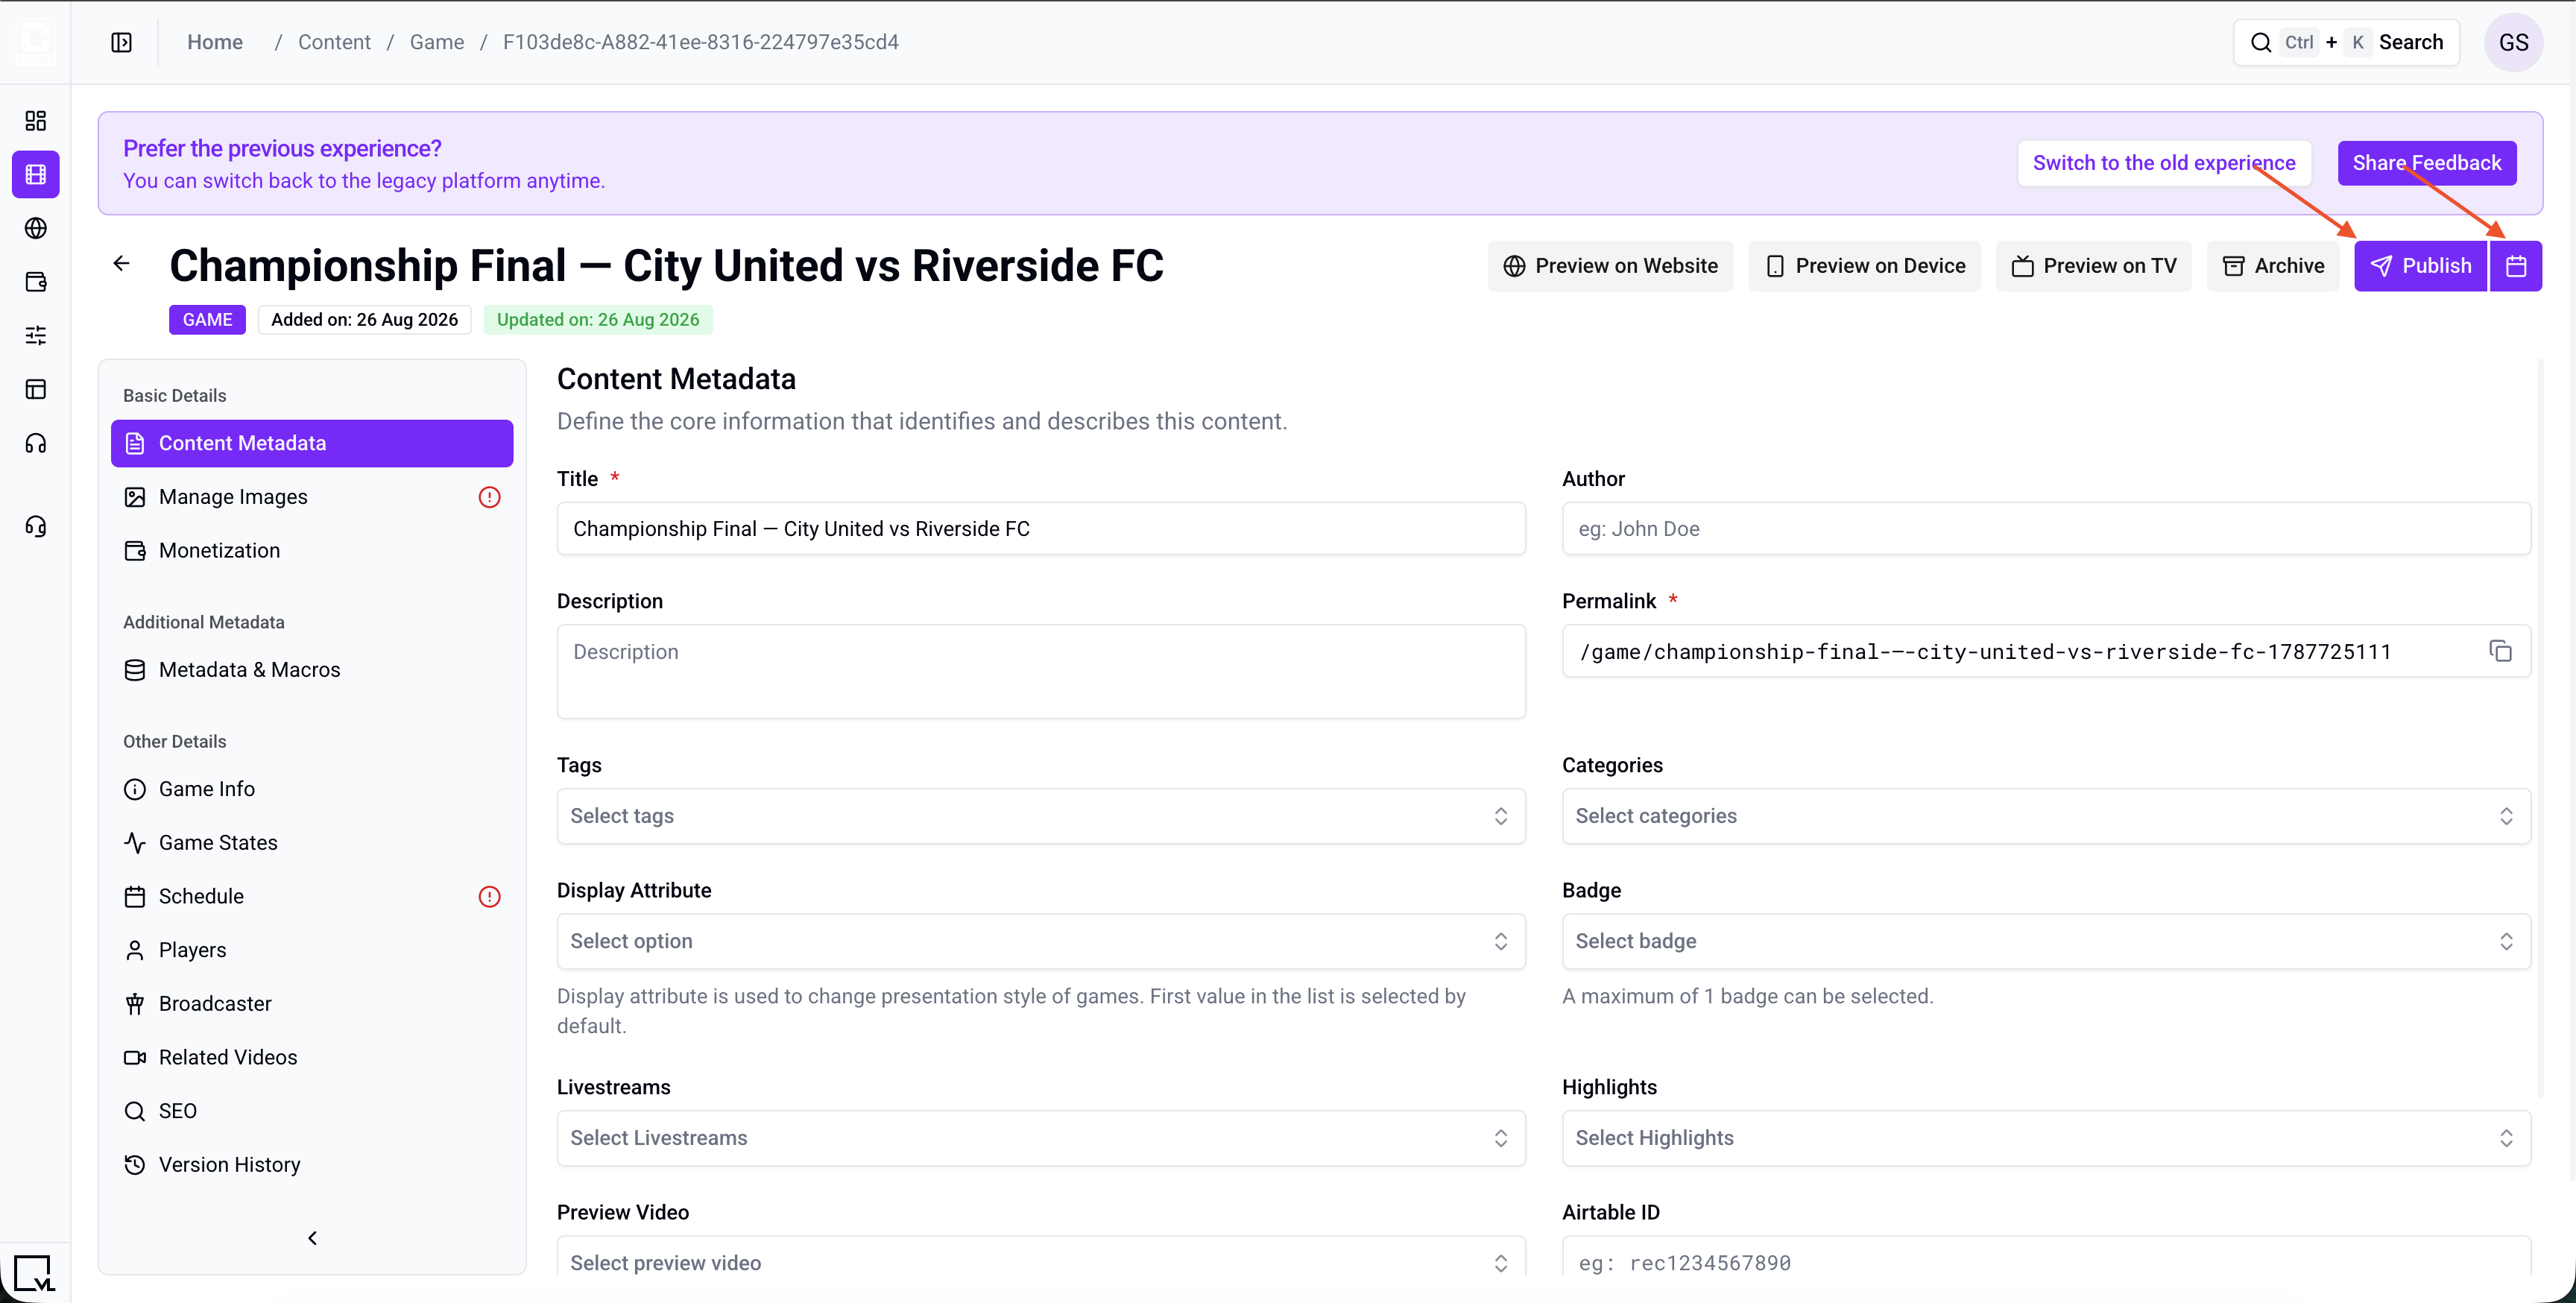Click the GAME type badge
2576x1303 pixels.
[x=207, y=320]
